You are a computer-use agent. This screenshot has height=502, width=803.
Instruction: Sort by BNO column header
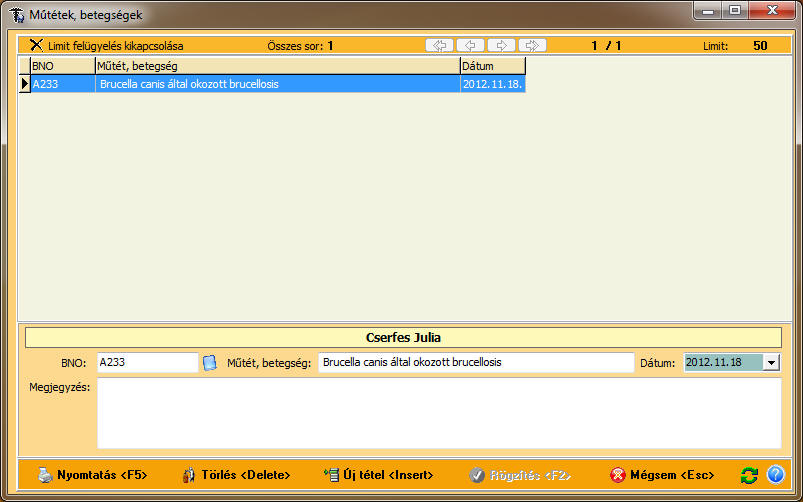(62, 66)
